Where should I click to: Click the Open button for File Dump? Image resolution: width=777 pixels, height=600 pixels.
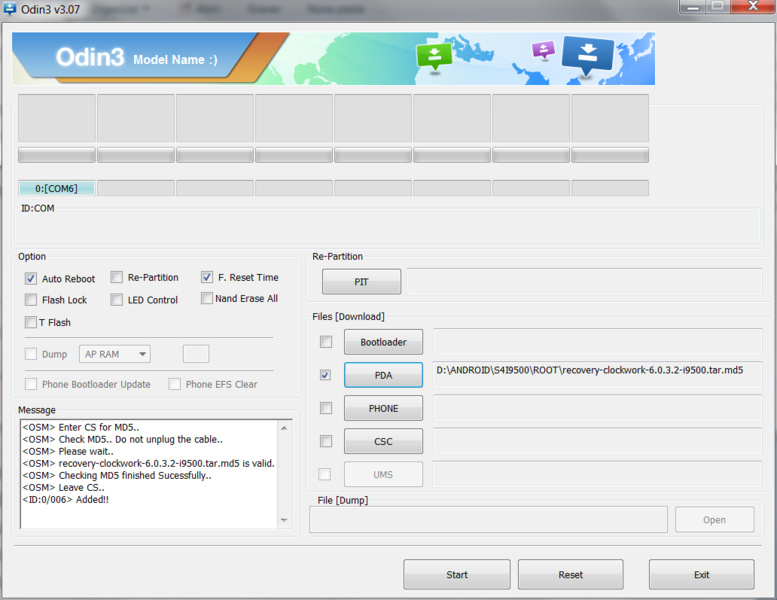(x=714, y=520)
